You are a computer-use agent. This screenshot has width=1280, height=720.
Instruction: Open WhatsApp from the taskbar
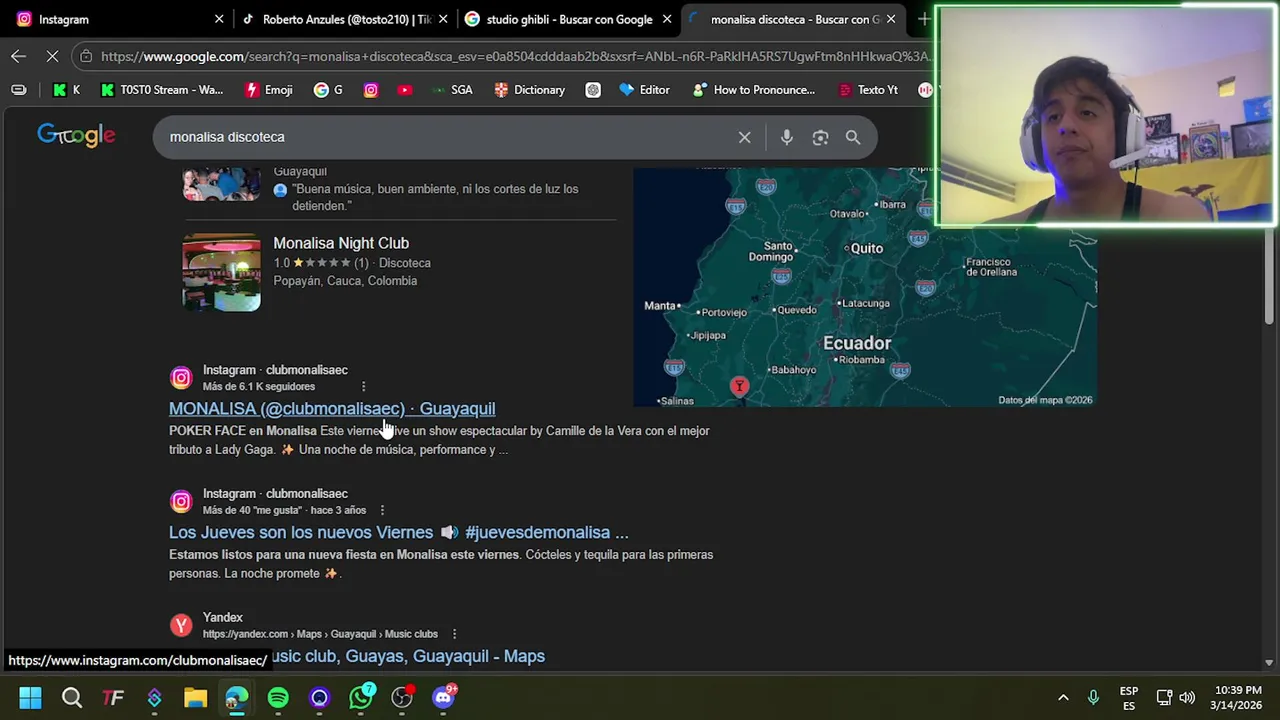[361, 697]
